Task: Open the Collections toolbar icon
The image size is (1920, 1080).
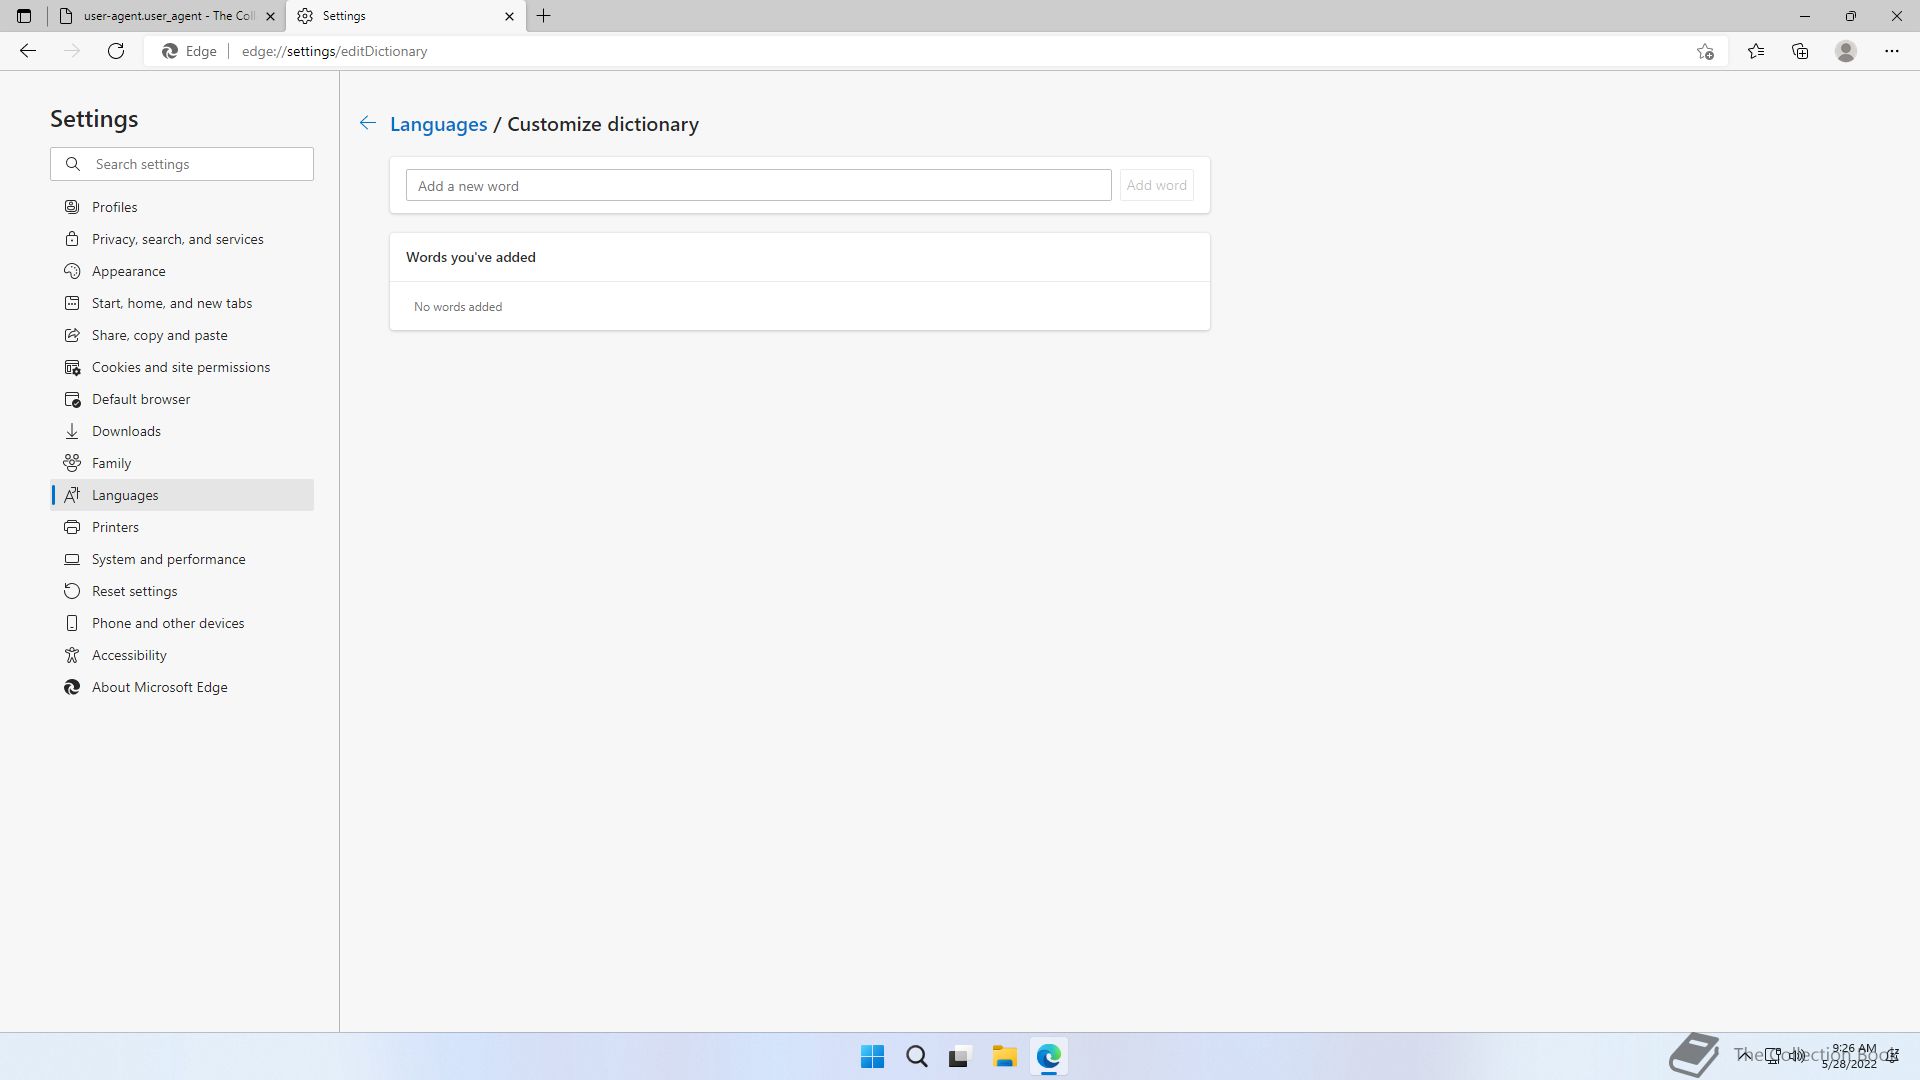Action: point(1800,51)
